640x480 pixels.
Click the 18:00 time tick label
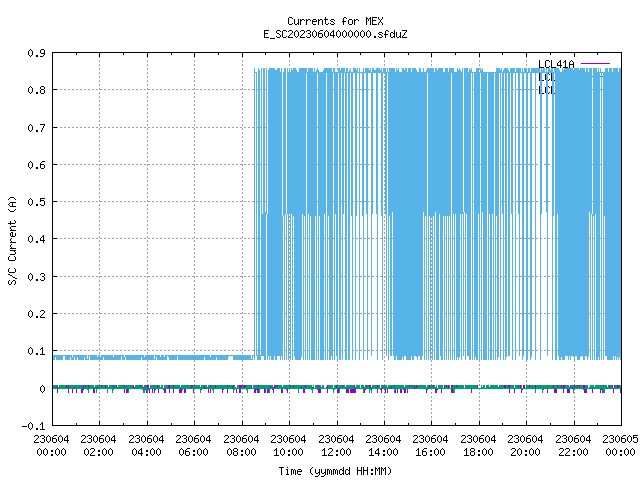coord(478,452)
